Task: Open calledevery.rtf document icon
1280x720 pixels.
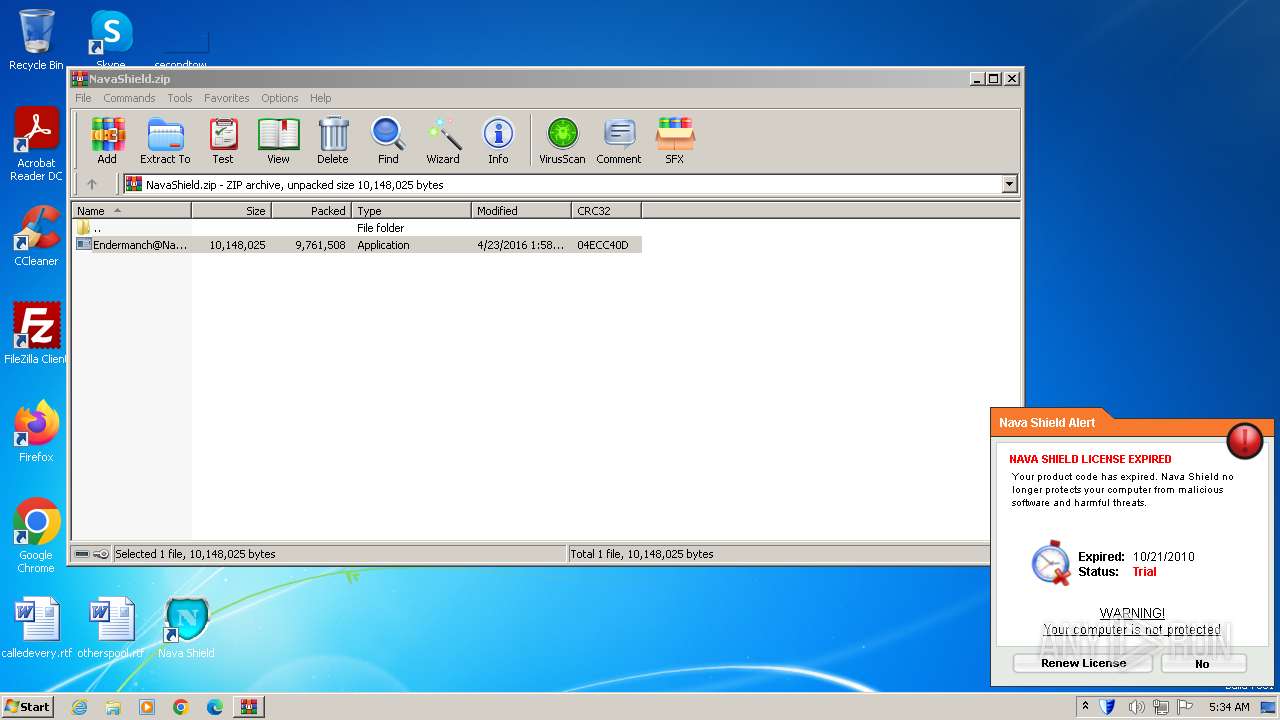Action: point(37,628)
